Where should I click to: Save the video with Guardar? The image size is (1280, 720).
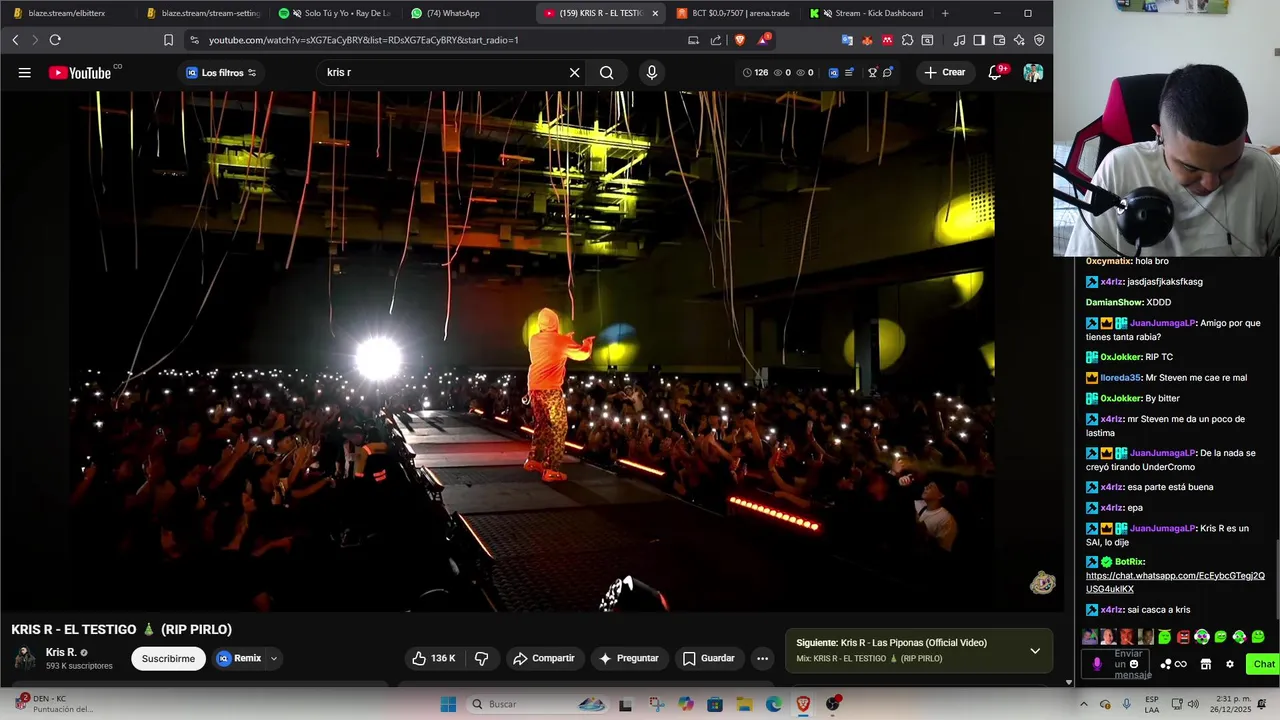click(709, 658)
